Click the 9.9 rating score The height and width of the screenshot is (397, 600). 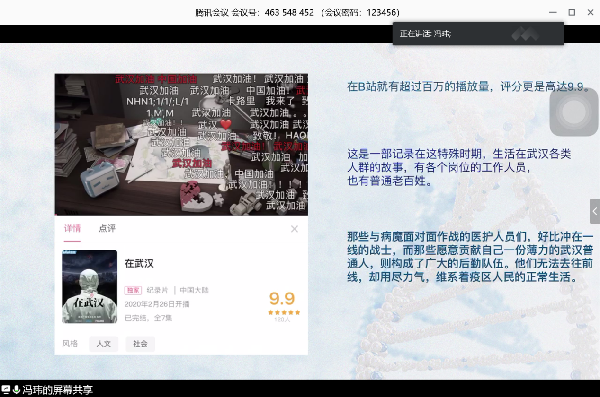282,298
